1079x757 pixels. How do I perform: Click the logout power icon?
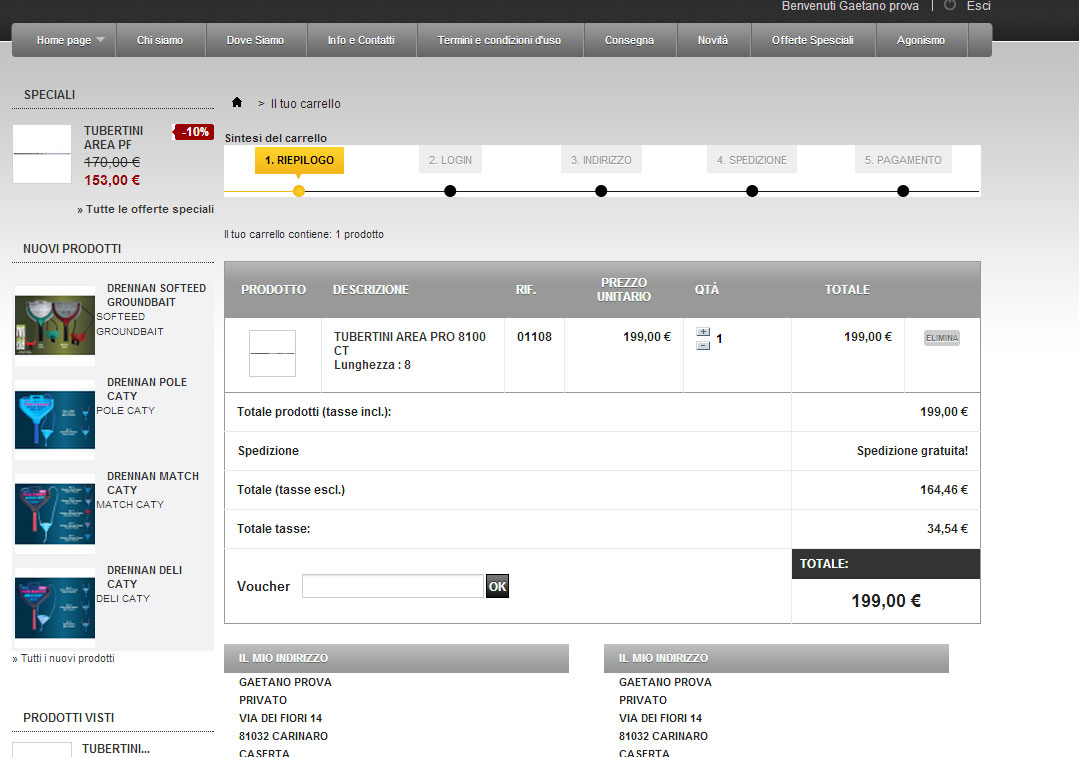950,6
